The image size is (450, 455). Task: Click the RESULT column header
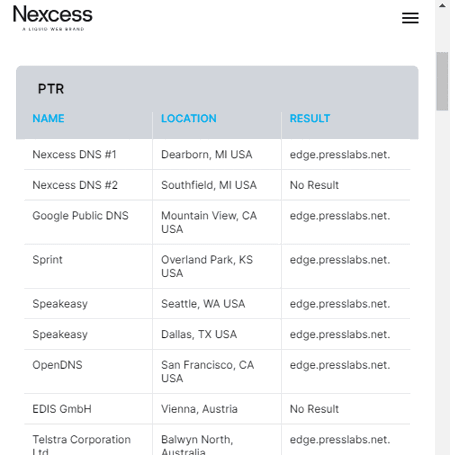[310, 118]
